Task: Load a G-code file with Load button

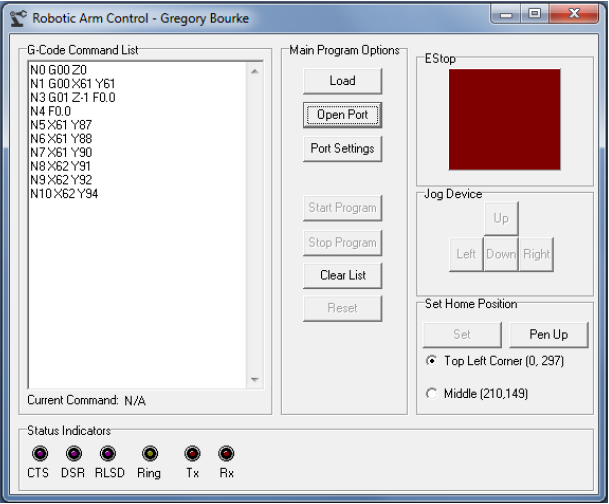Action: pos(342,81)
